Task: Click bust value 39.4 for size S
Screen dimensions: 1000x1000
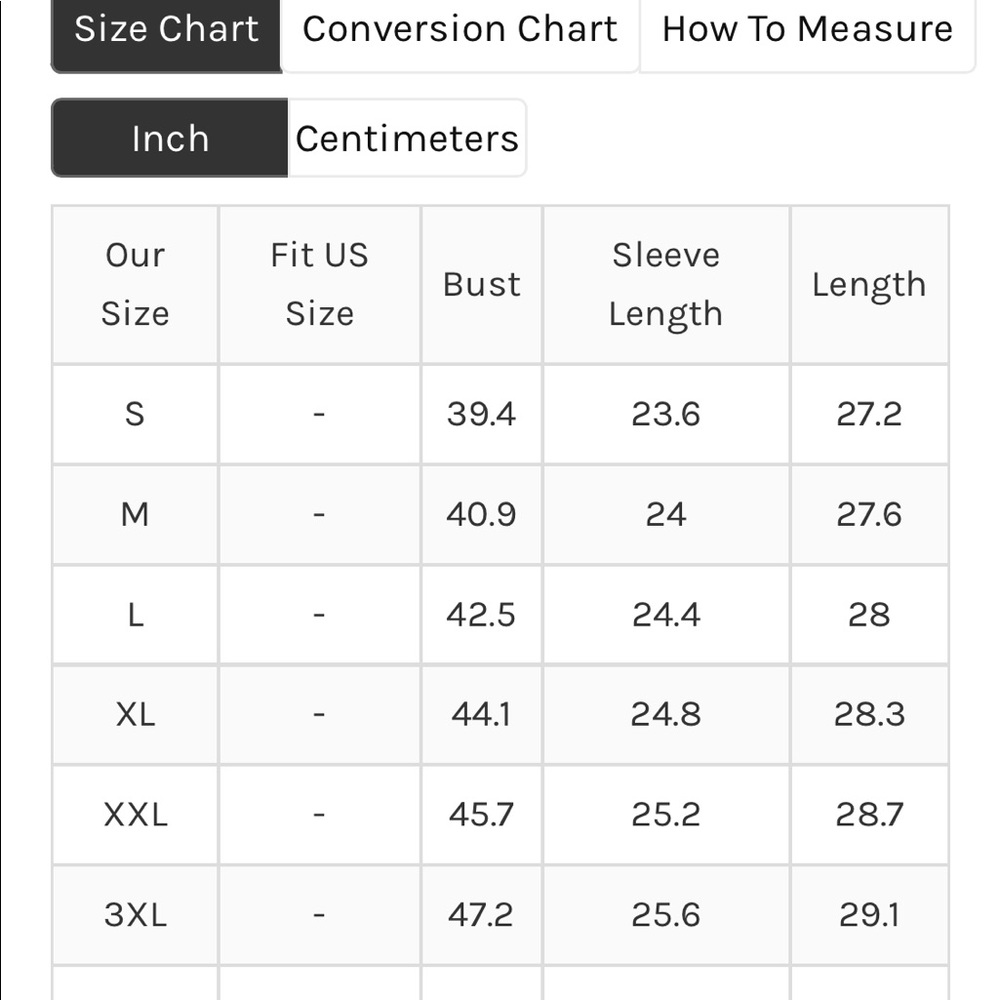Action: [x=482, y=415]
